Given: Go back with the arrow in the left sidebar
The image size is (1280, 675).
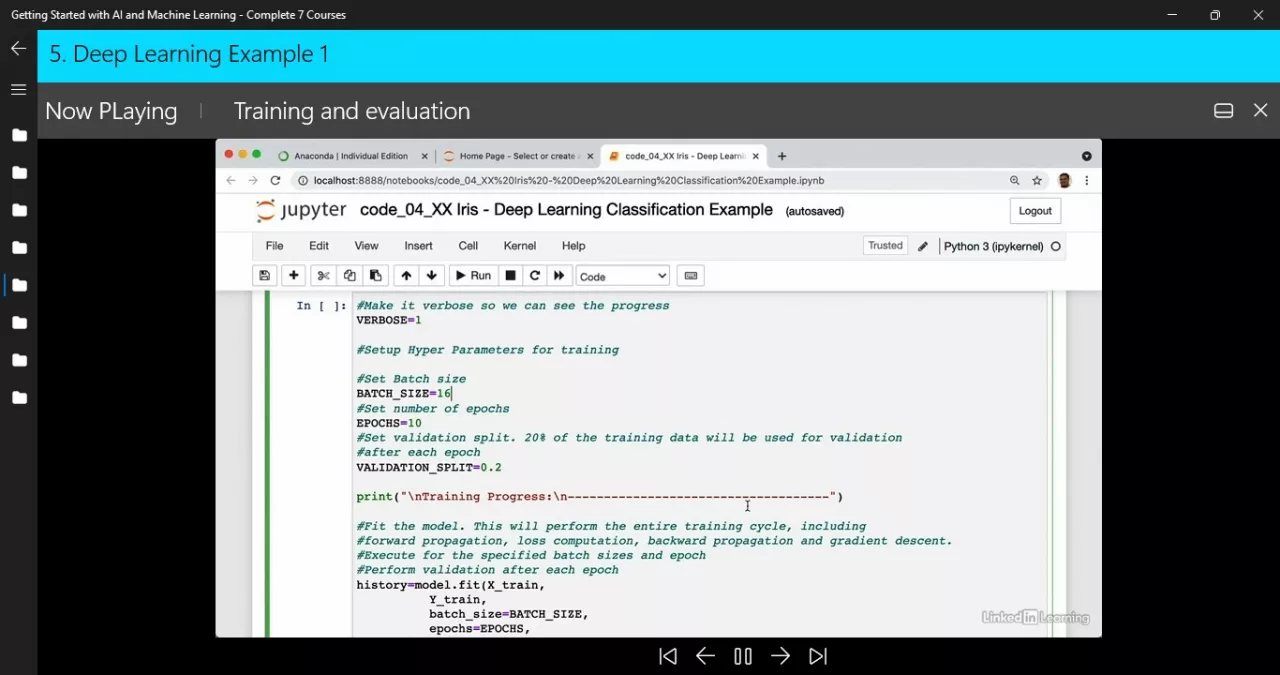Looking at the screenshot, I should (x=18, y=48).
